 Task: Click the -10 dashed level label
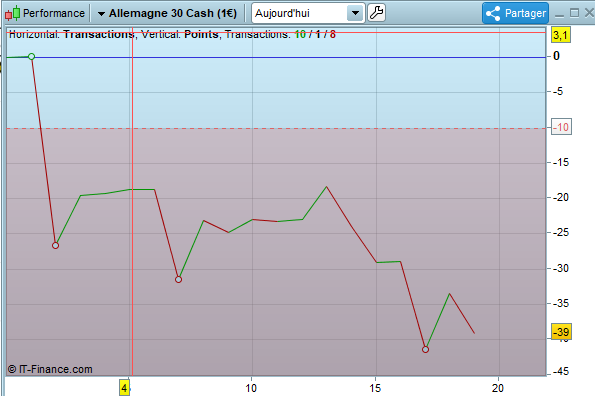point(561,127)
